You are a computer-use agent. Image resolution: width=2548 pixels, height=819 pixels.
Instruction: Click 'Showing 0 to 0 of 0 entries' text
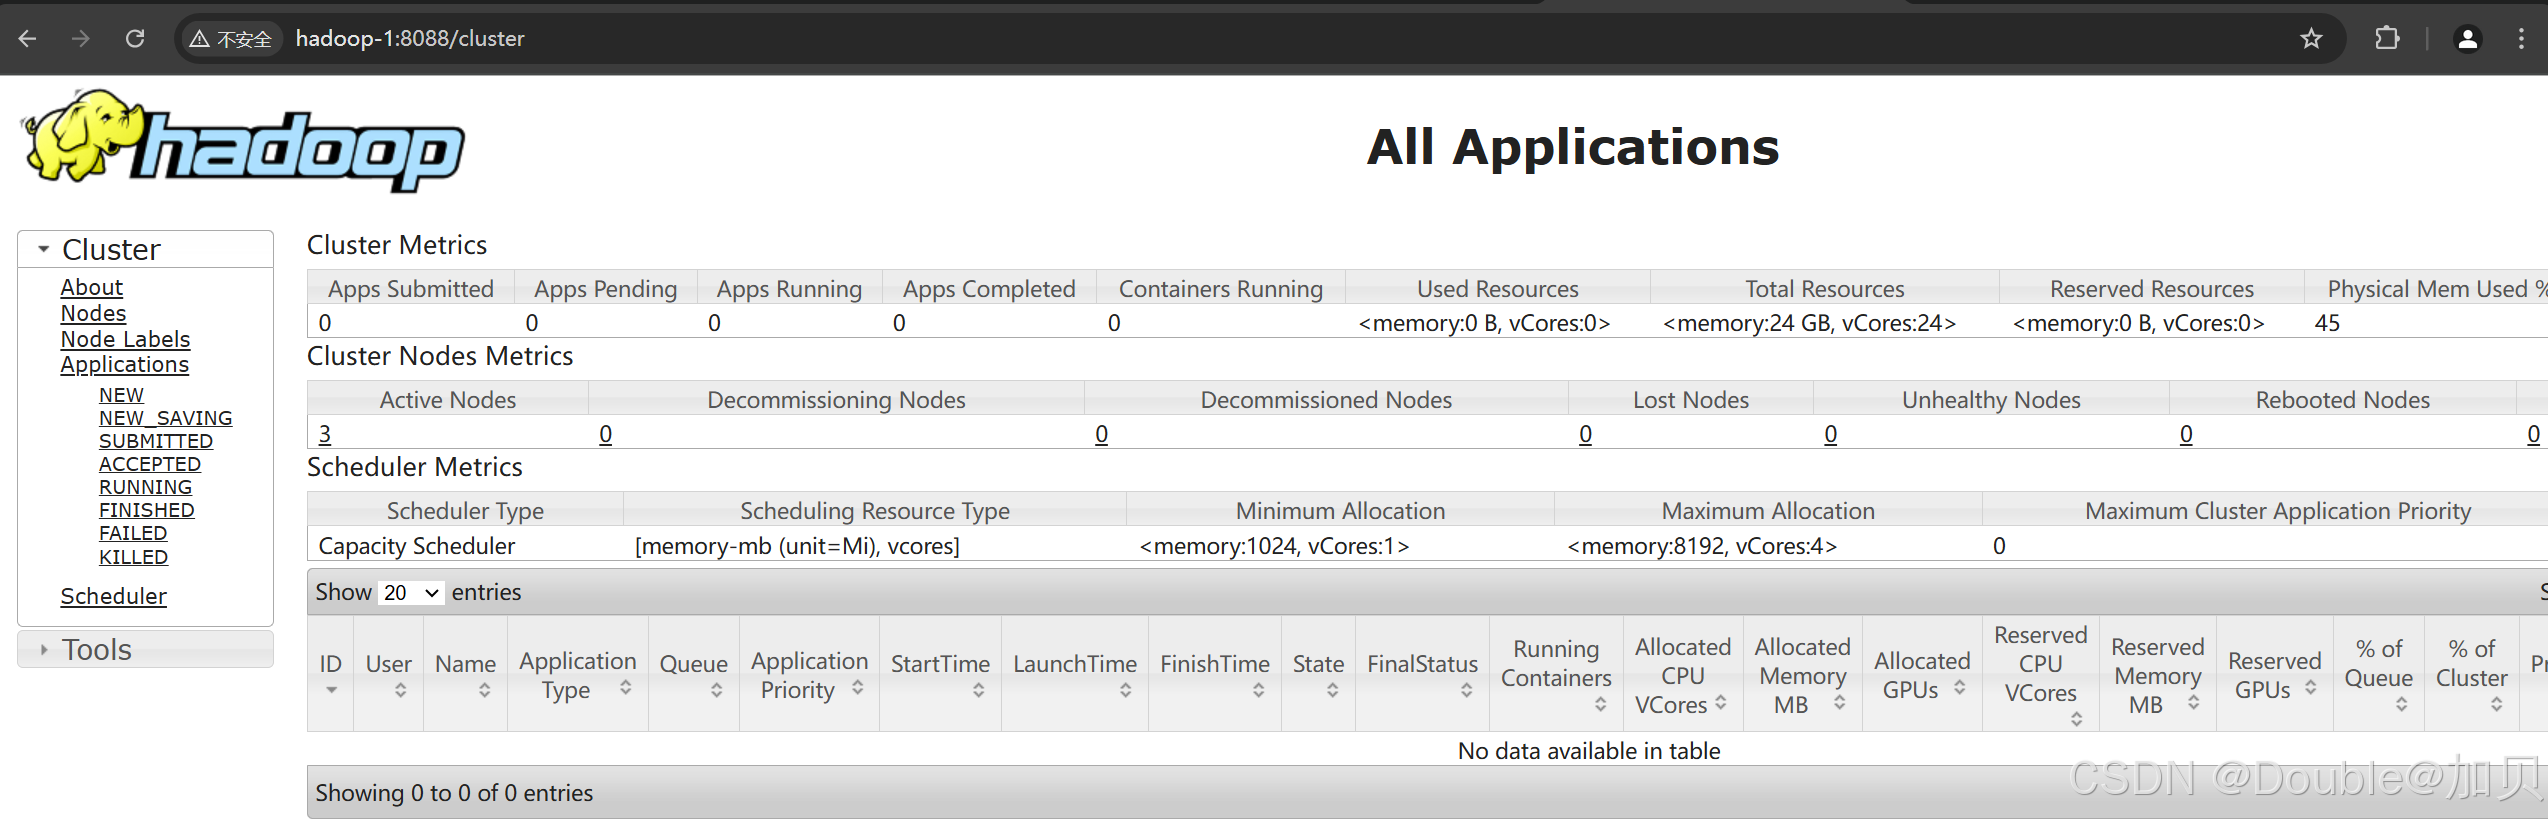click(454, 793)
